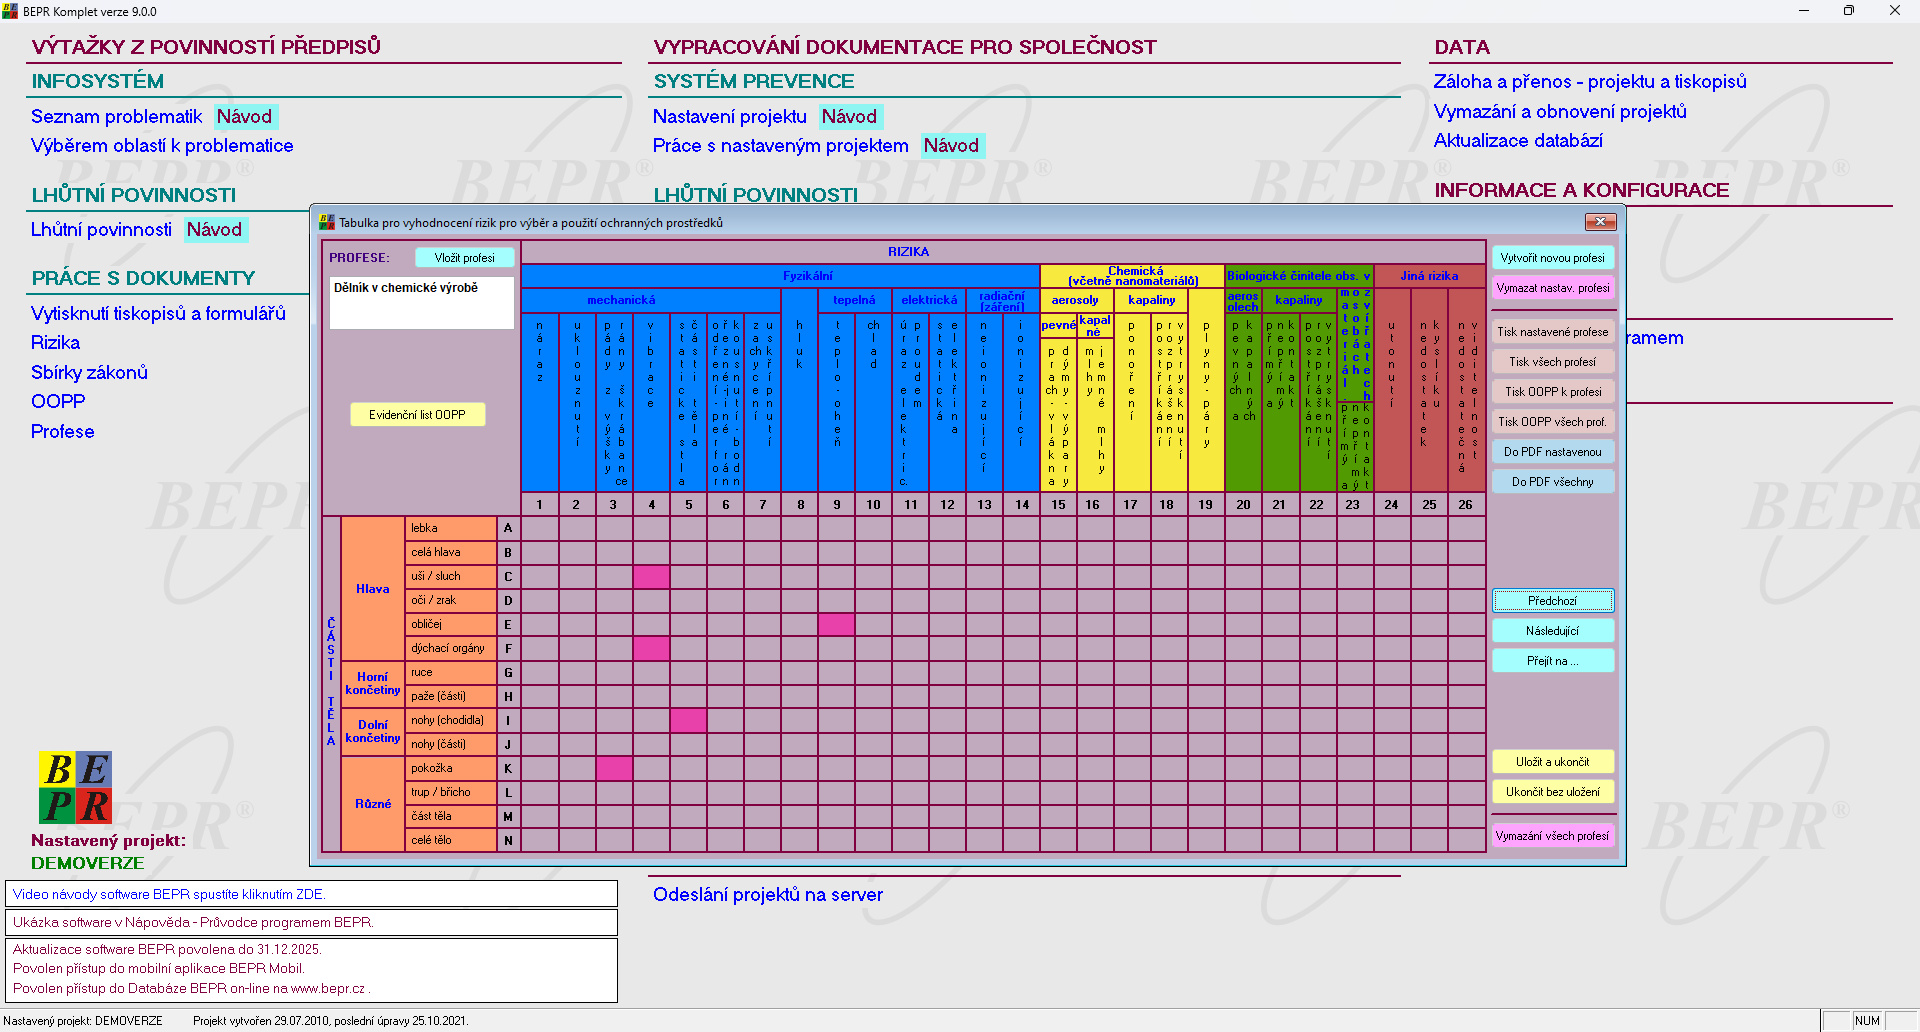
Task: Select the lebka row label
Action: [452, 528]
